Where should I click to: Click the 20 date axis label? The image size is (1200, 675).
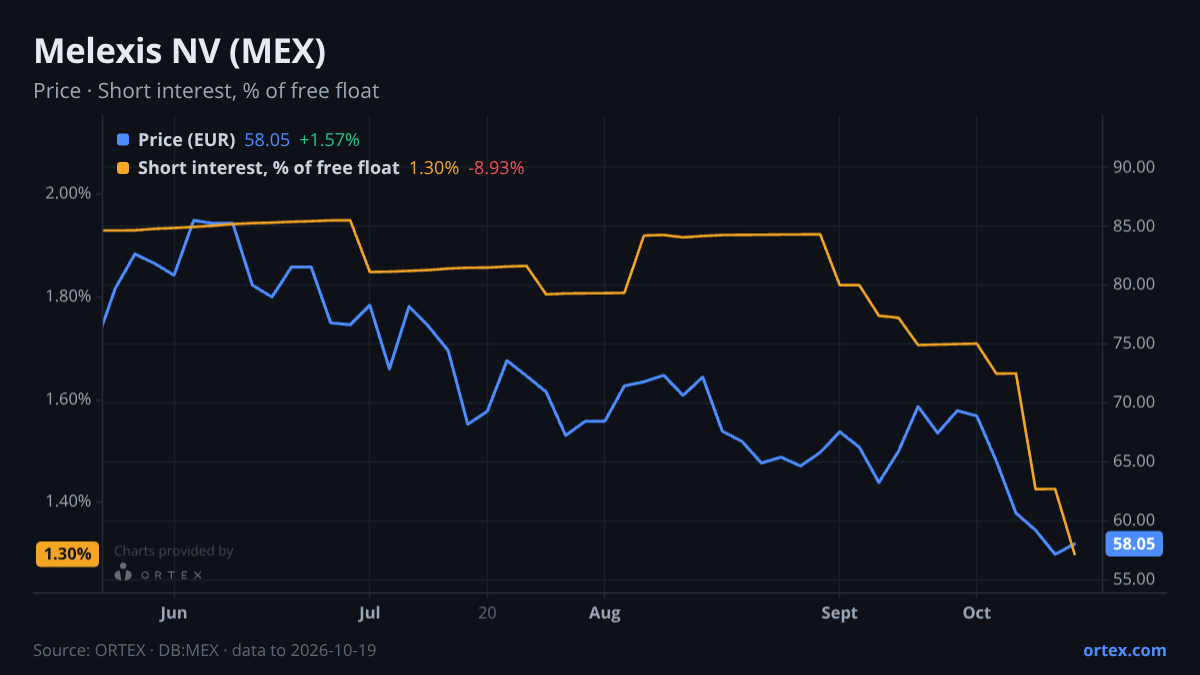(x=487, y=612)
